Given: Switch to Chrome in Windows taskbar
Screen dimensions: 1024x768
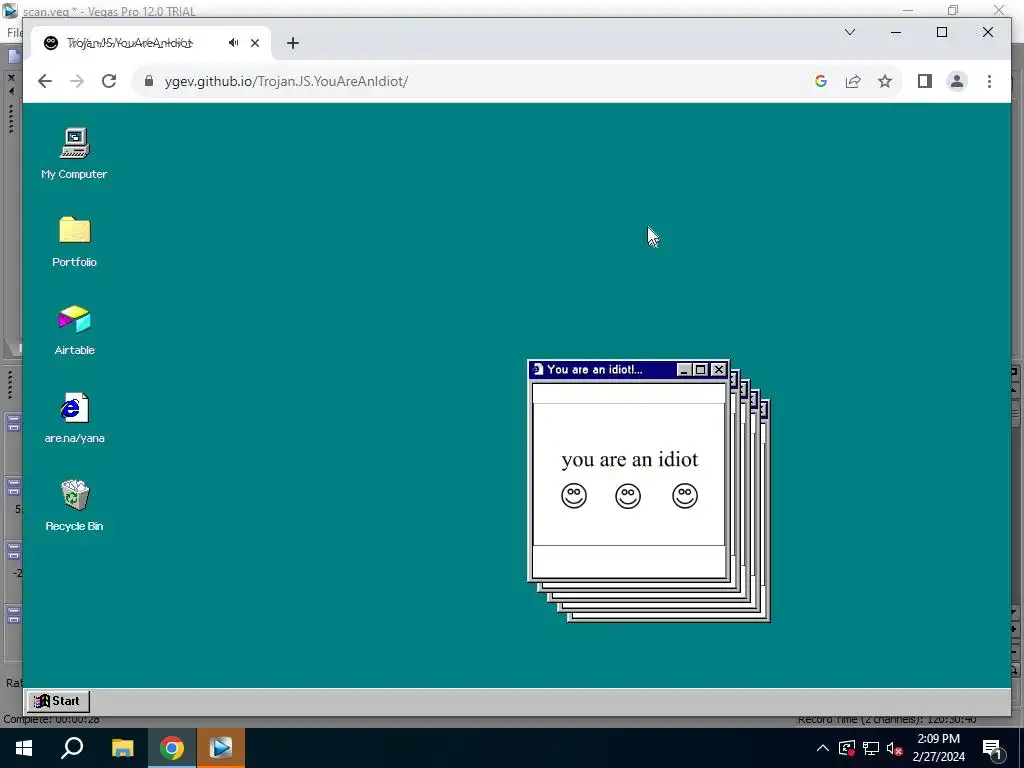Looking at the screenshot, I should (172, 748).
